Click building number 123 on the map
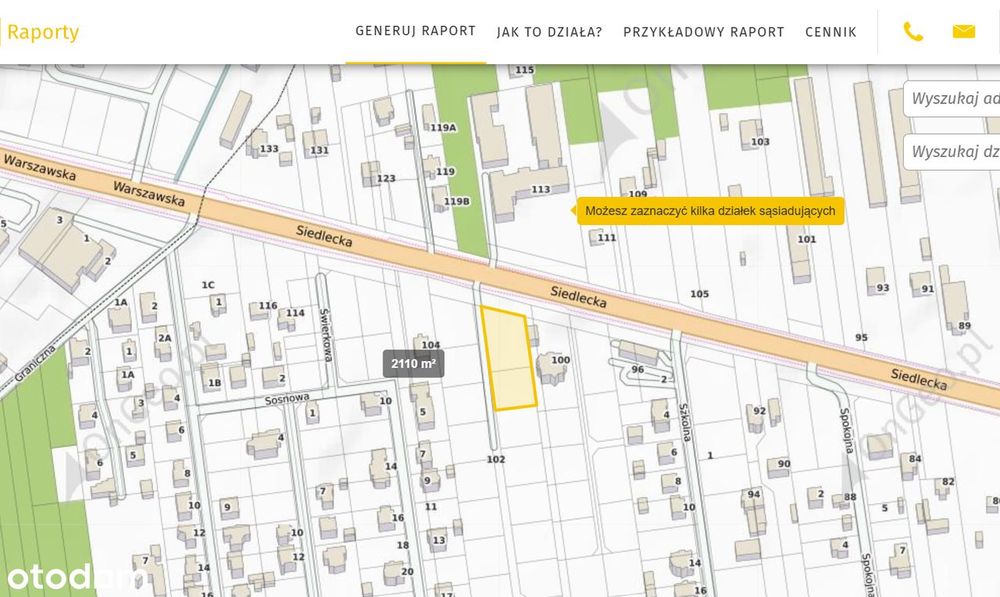Viewport: 1000px width, 597px height. pos(386,179)
